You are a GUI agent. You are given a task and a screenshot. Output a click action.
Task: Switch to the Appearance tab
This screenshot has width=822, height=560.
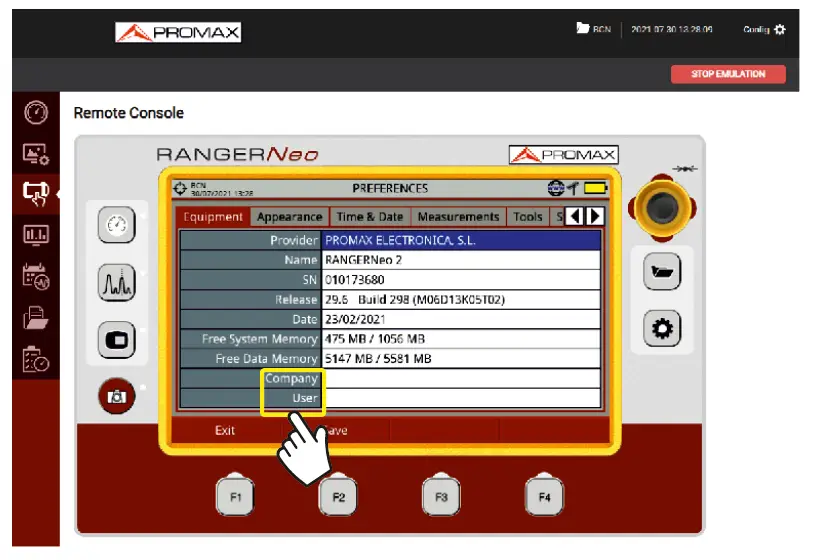(x=289, y=217)
